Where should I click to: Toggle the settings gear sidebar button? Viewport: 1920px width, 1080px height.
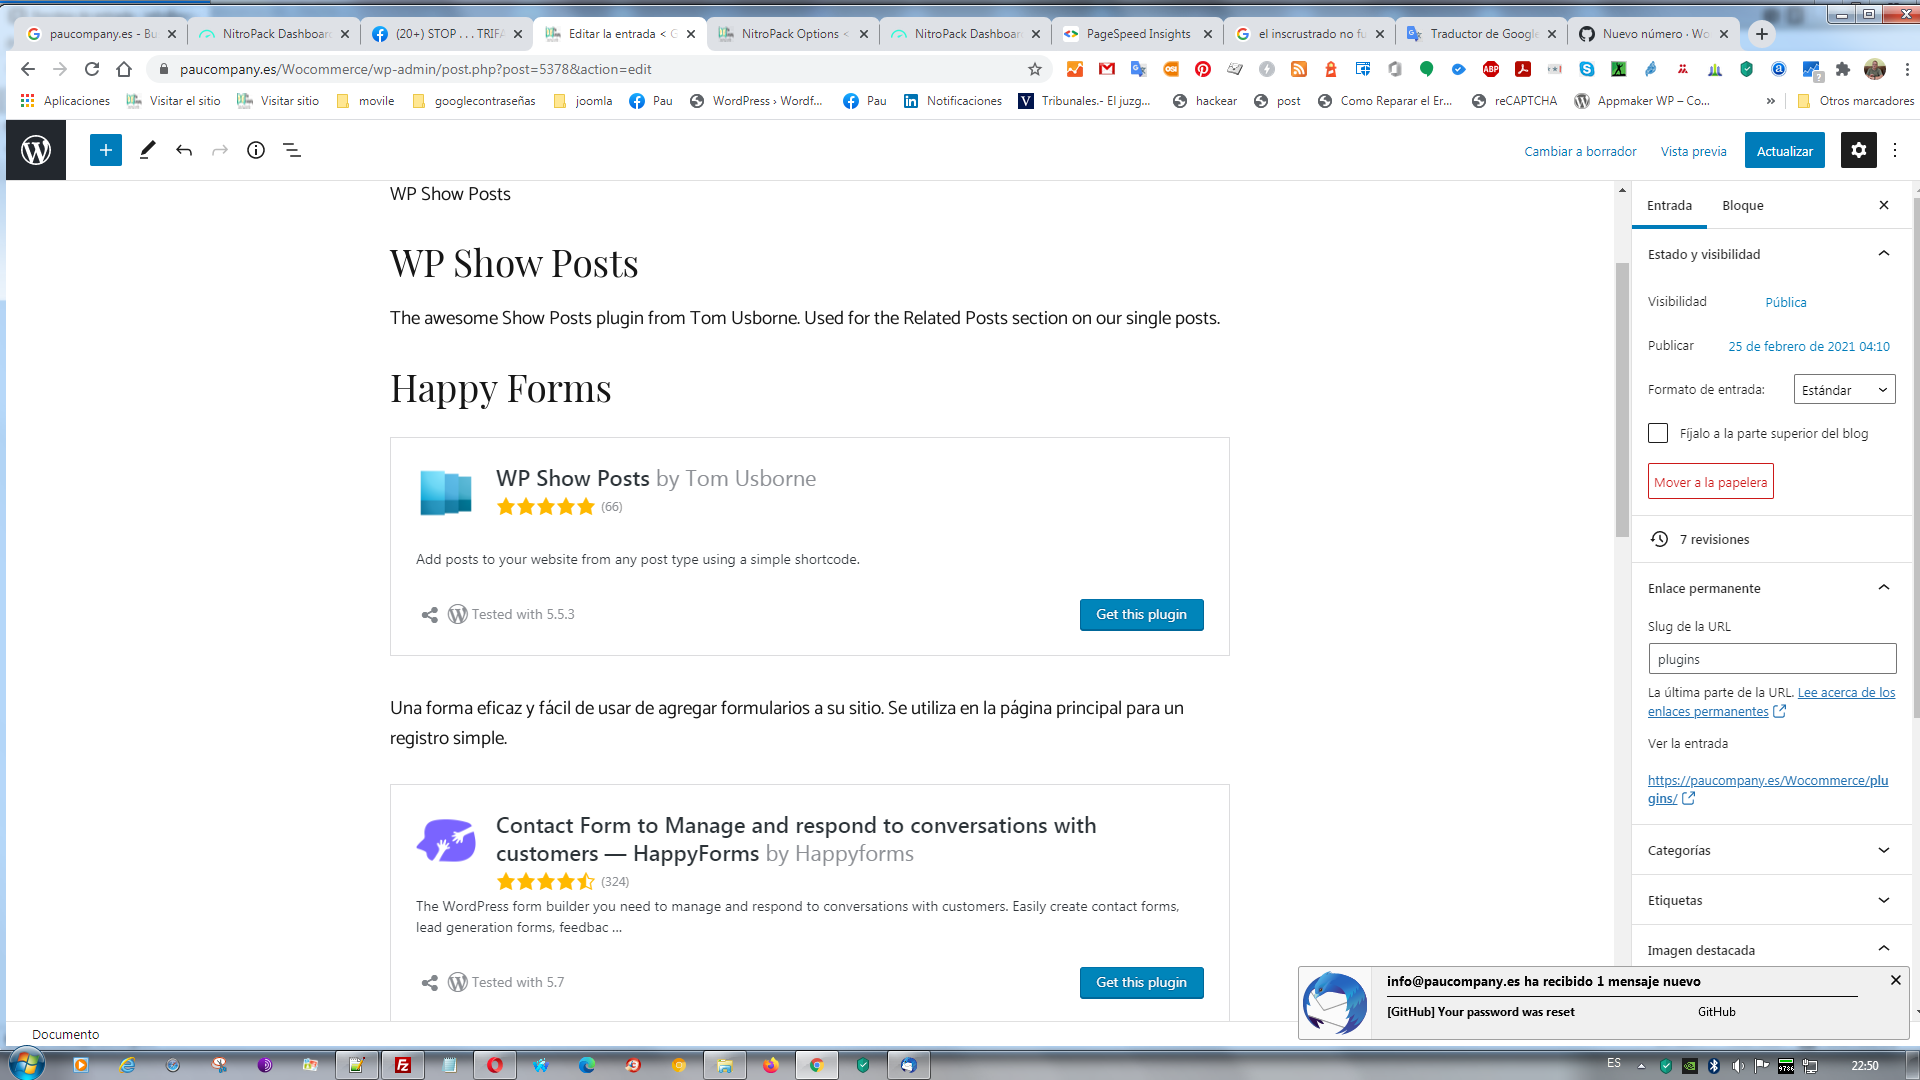coord(1858,150)
